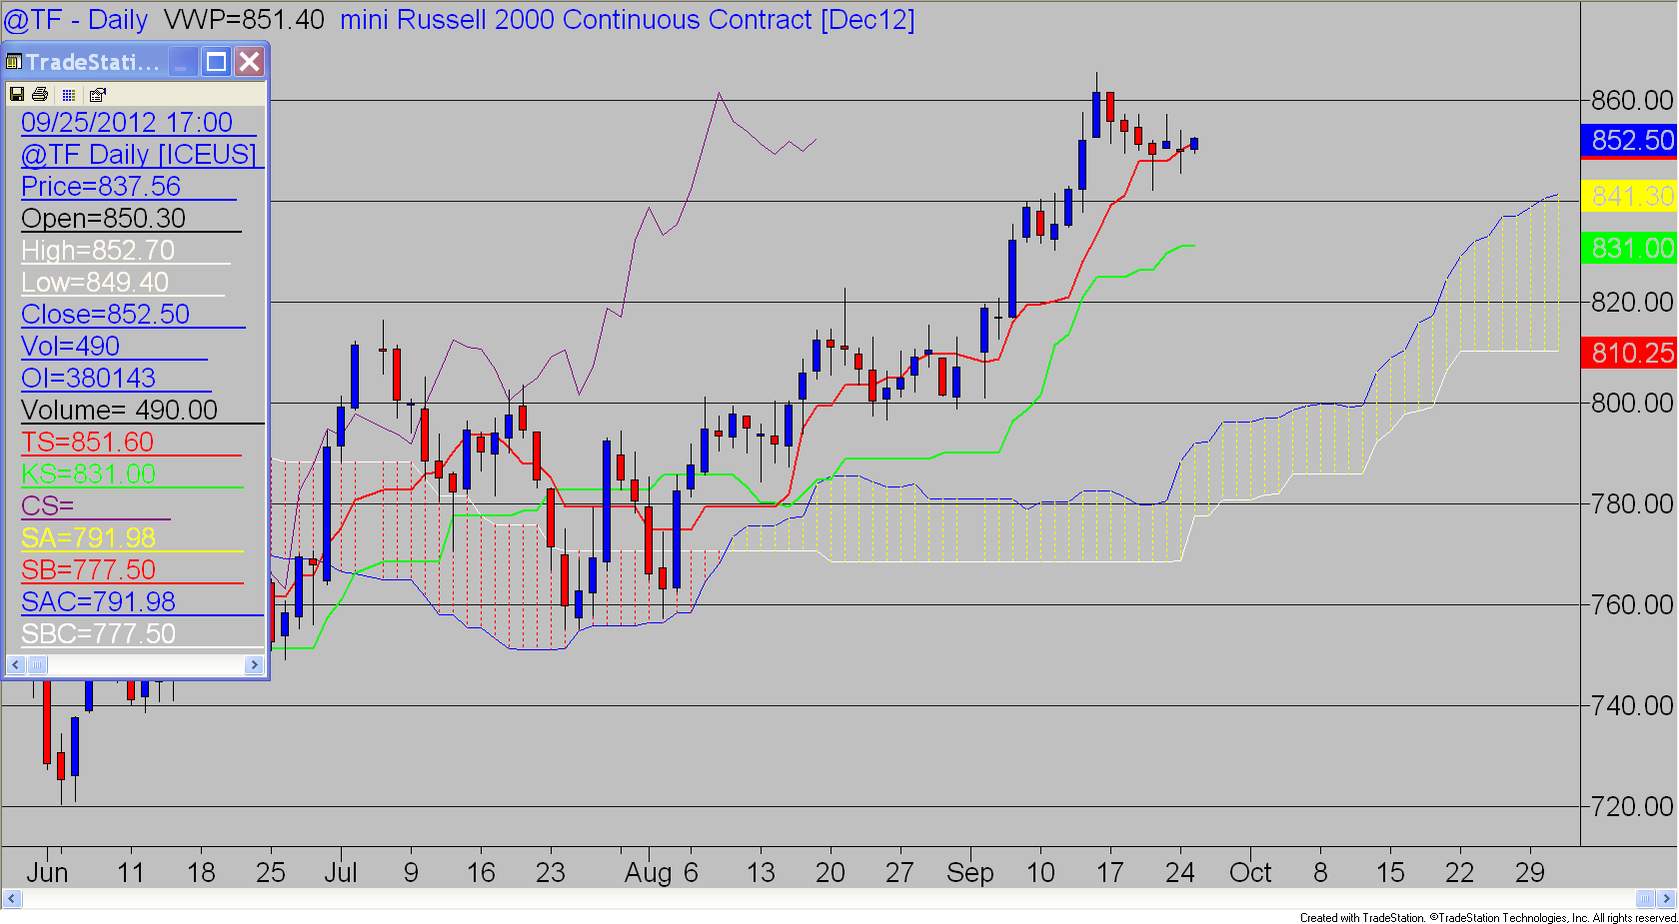The width and height of the screenshot is (1679, 924).
Task: Click the data window title bar text
Action: pyautogui.click(x=92, y=62)
